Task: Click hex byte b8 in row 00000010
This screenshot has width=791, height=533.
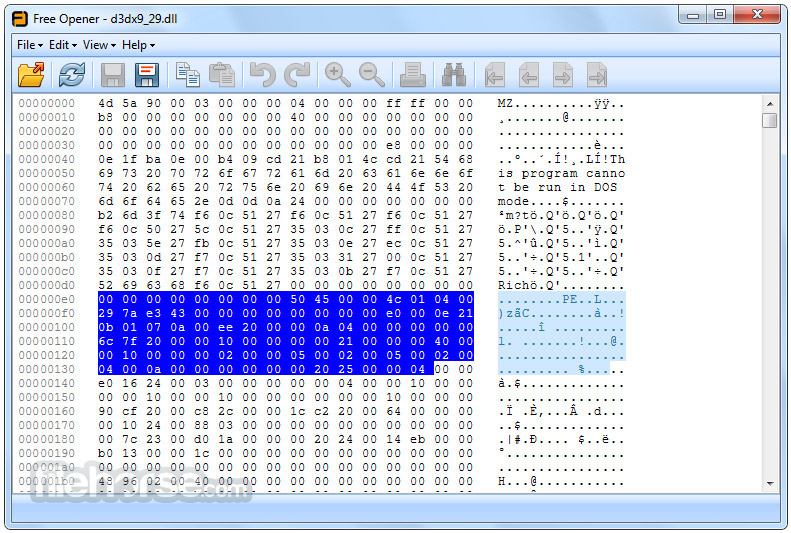Action: tap(105, 117)
